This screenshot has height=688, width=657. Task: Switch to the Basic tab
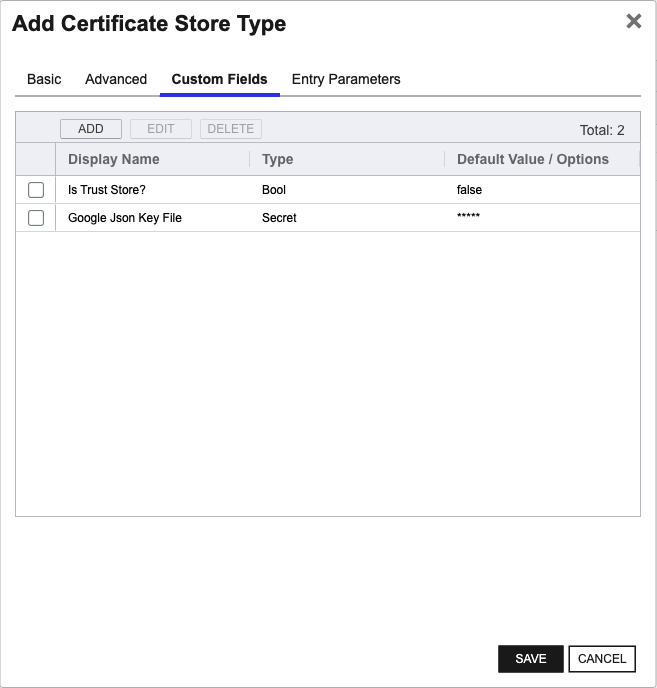tap(44, 79)
